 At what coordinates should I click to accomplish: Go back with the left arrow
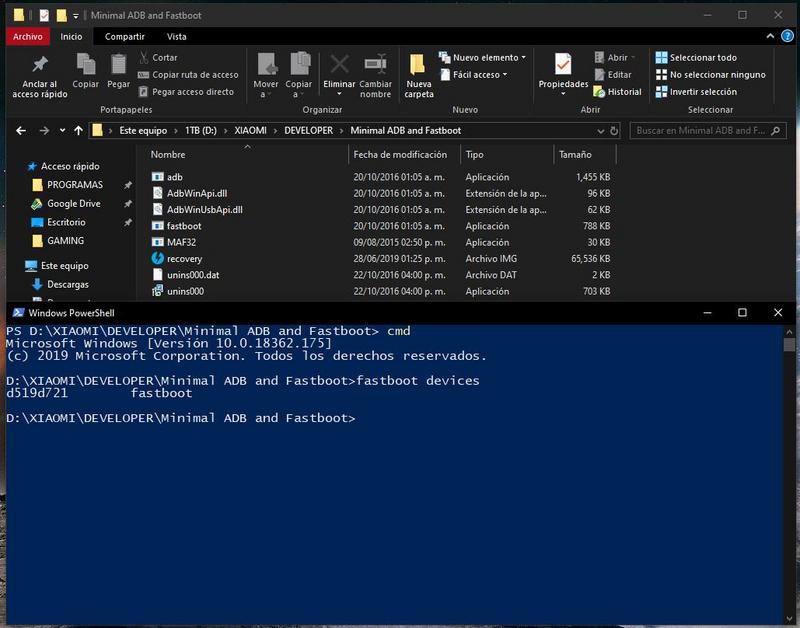click(x=21, y=131)
